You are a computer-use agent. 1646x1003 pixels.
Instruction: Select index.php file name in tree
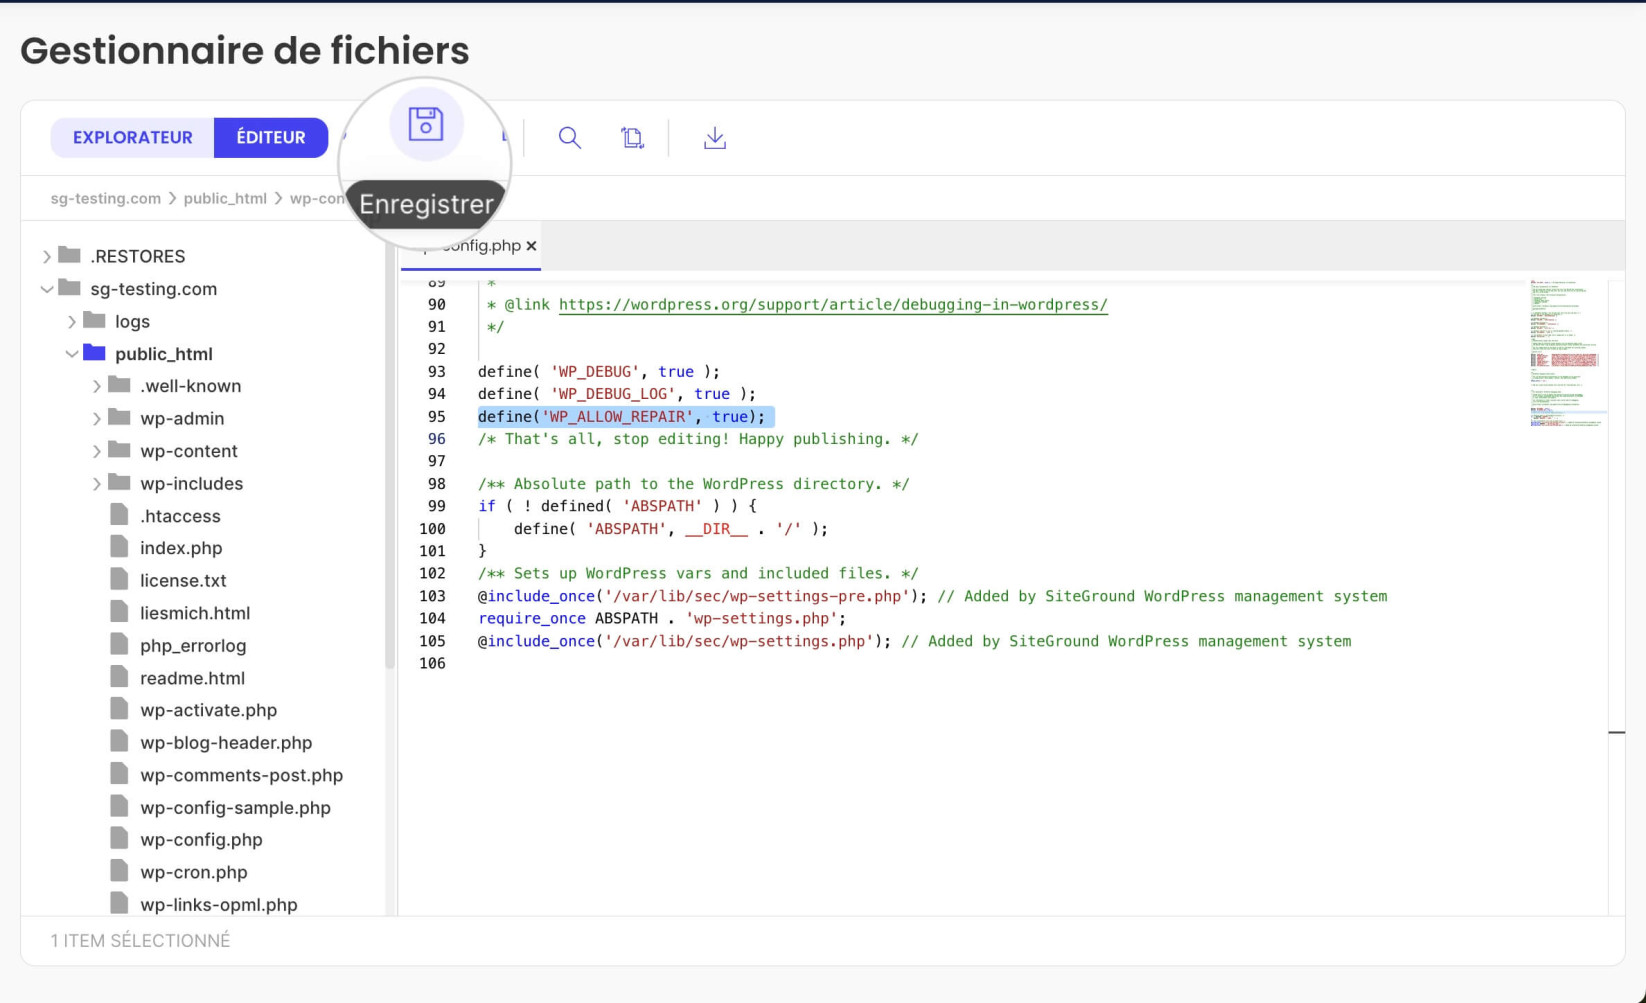[x=181, y=548]
